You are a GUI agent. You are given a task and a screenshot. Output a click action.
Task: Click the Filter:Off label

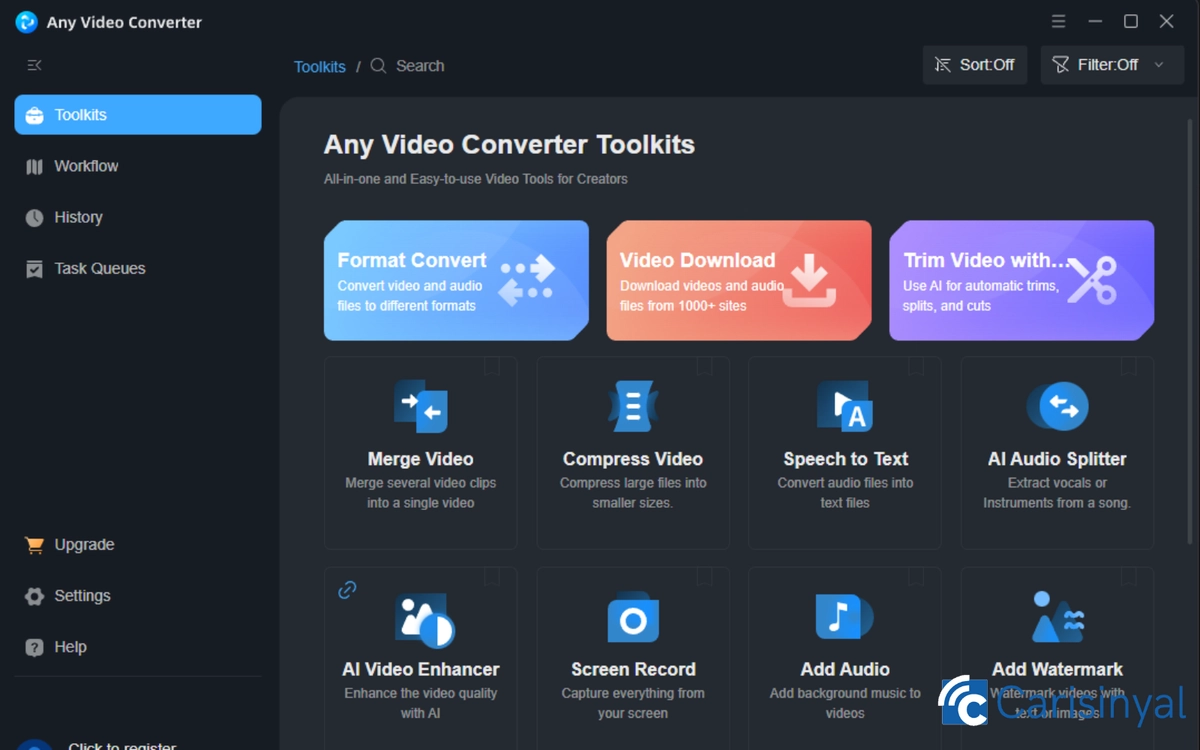(1108, 65)
